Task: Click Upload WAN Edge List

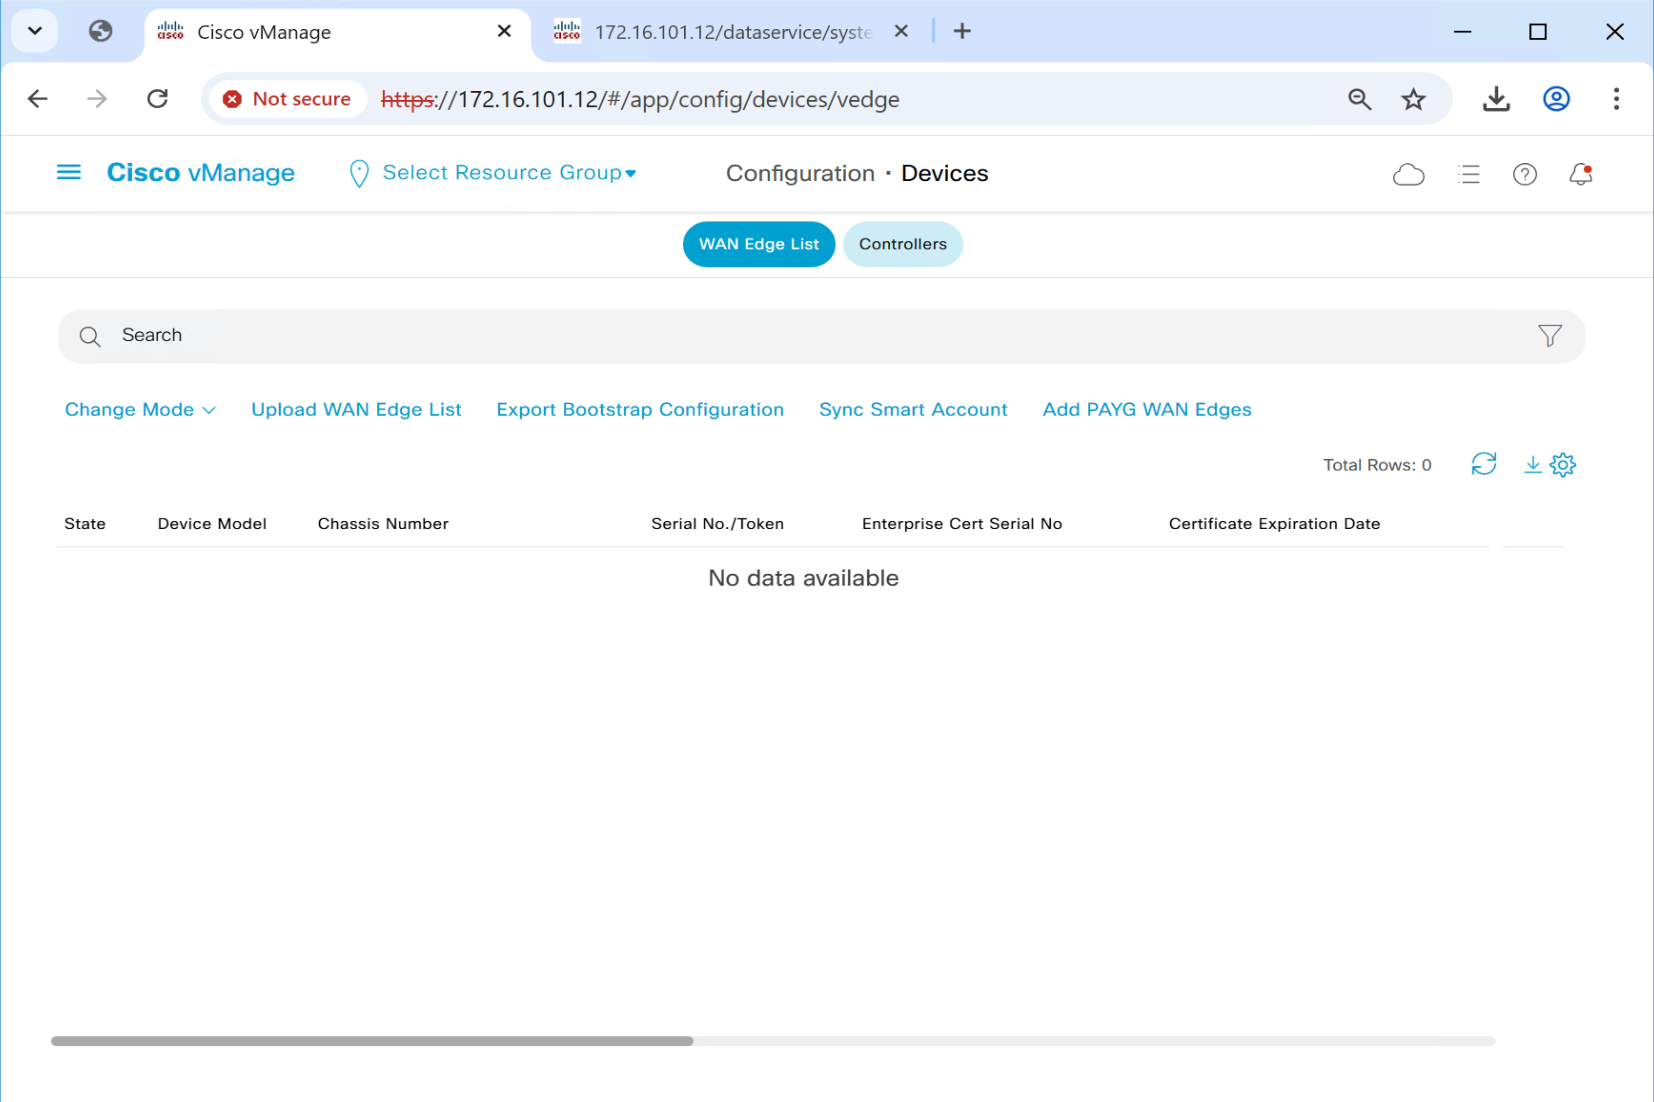Action: coord(356,410)
